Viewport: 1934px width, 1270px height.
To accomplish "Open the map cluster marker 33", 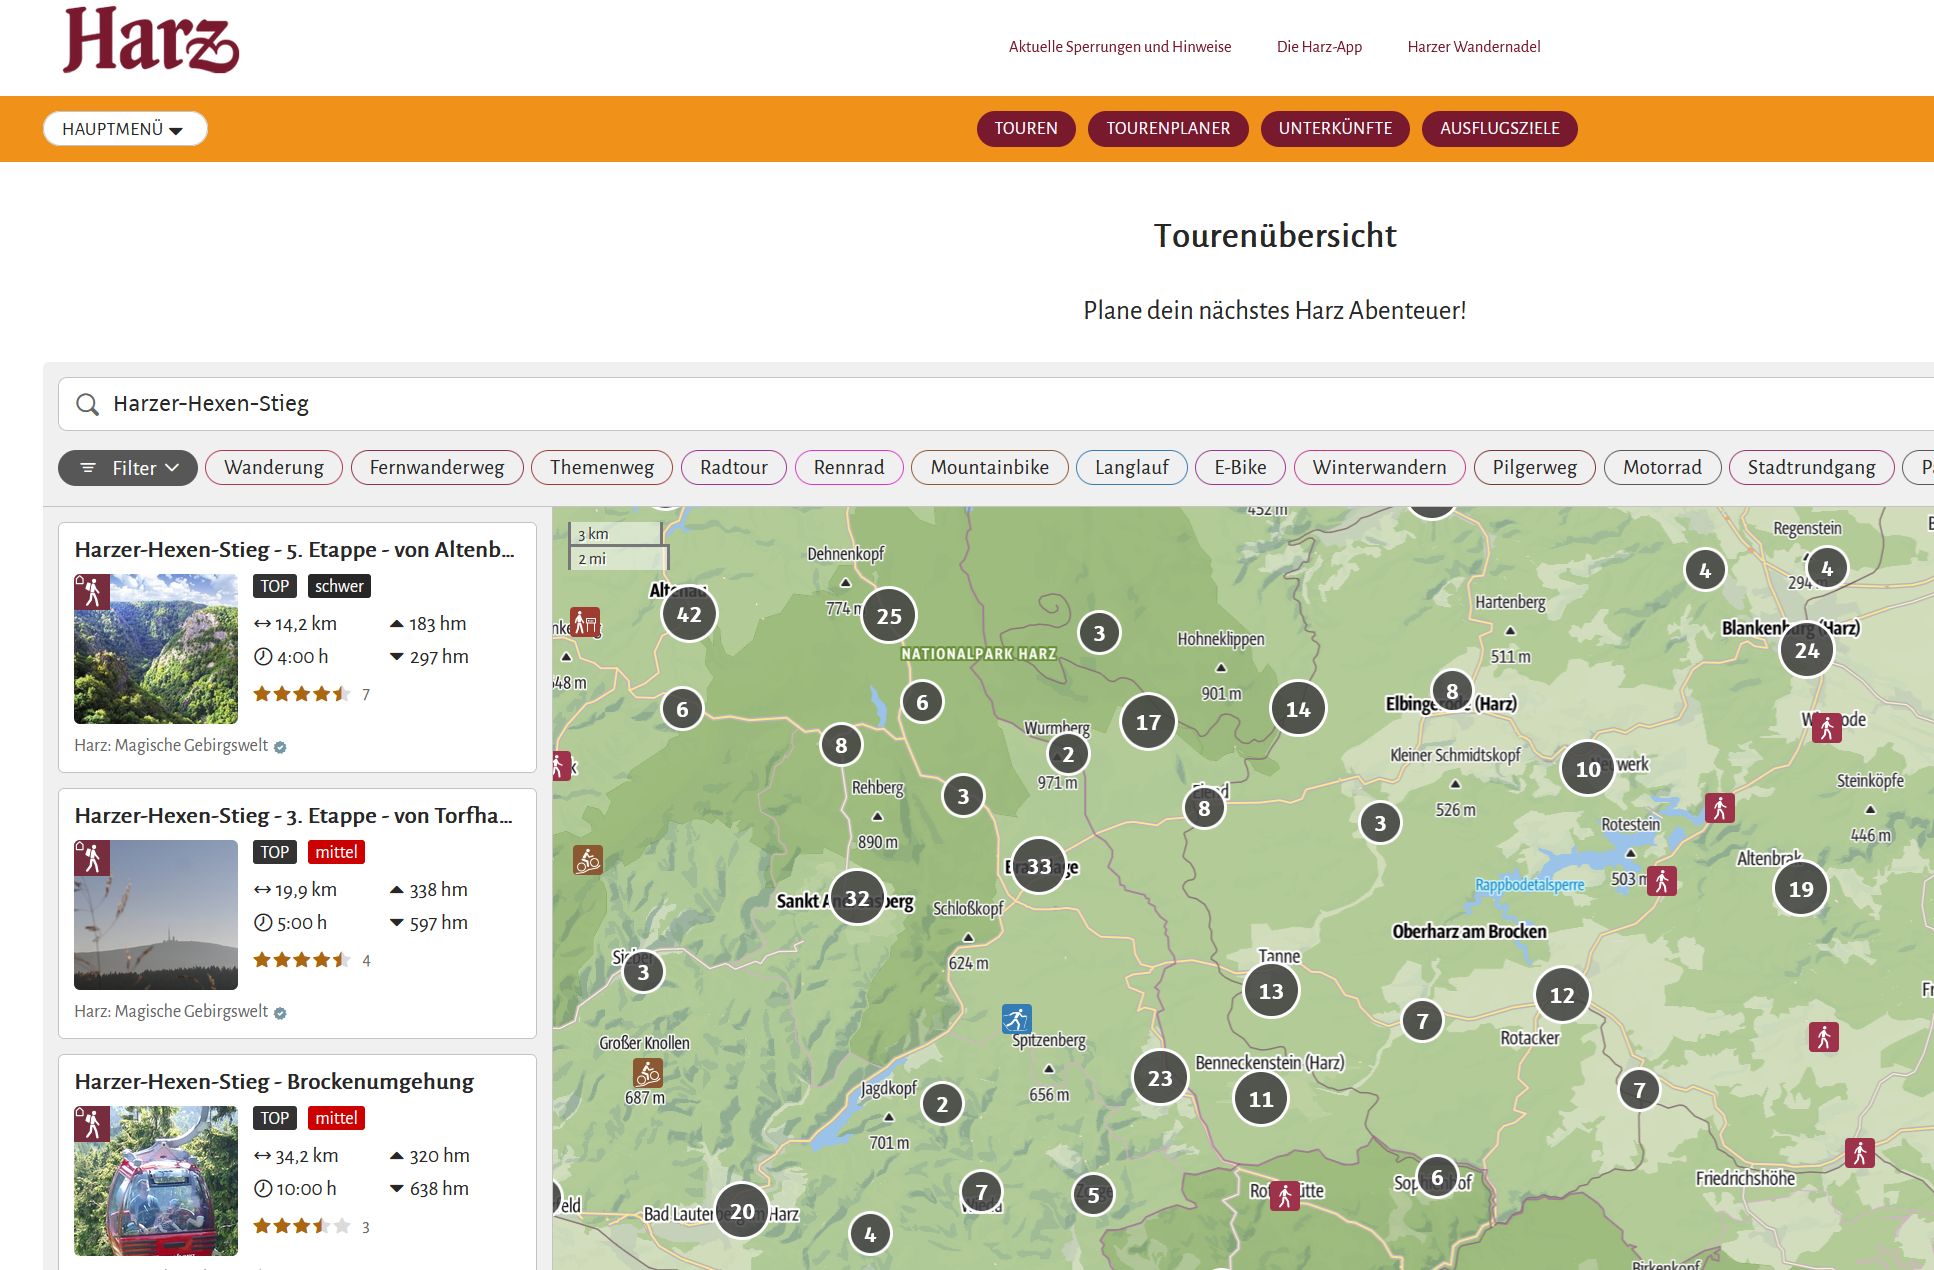I will coord(1039,866).
